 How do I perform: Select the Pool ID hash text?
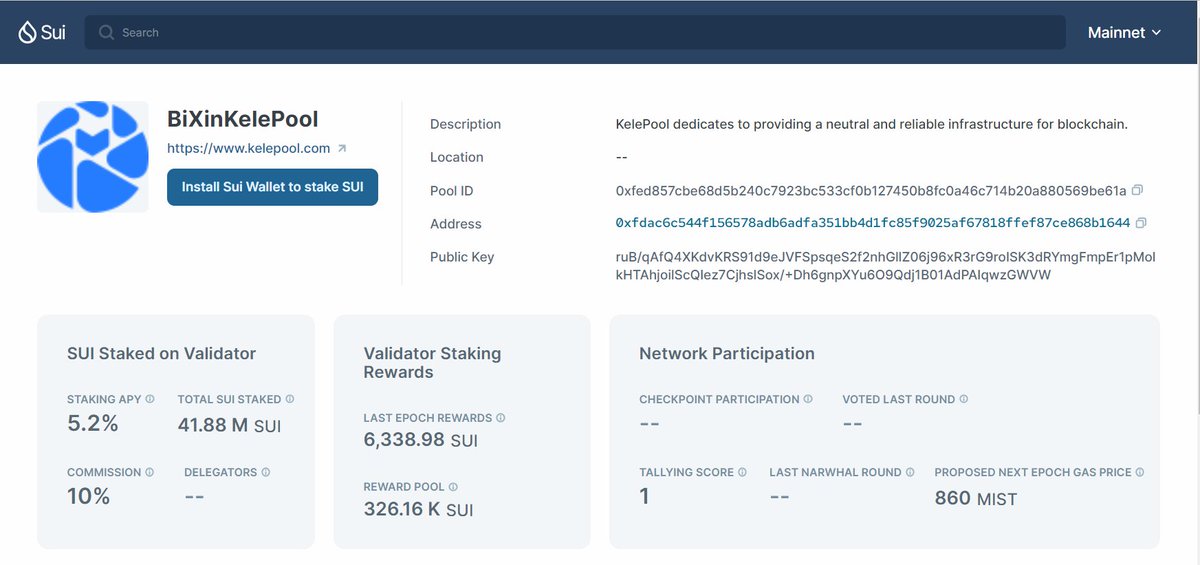point(871,190)
